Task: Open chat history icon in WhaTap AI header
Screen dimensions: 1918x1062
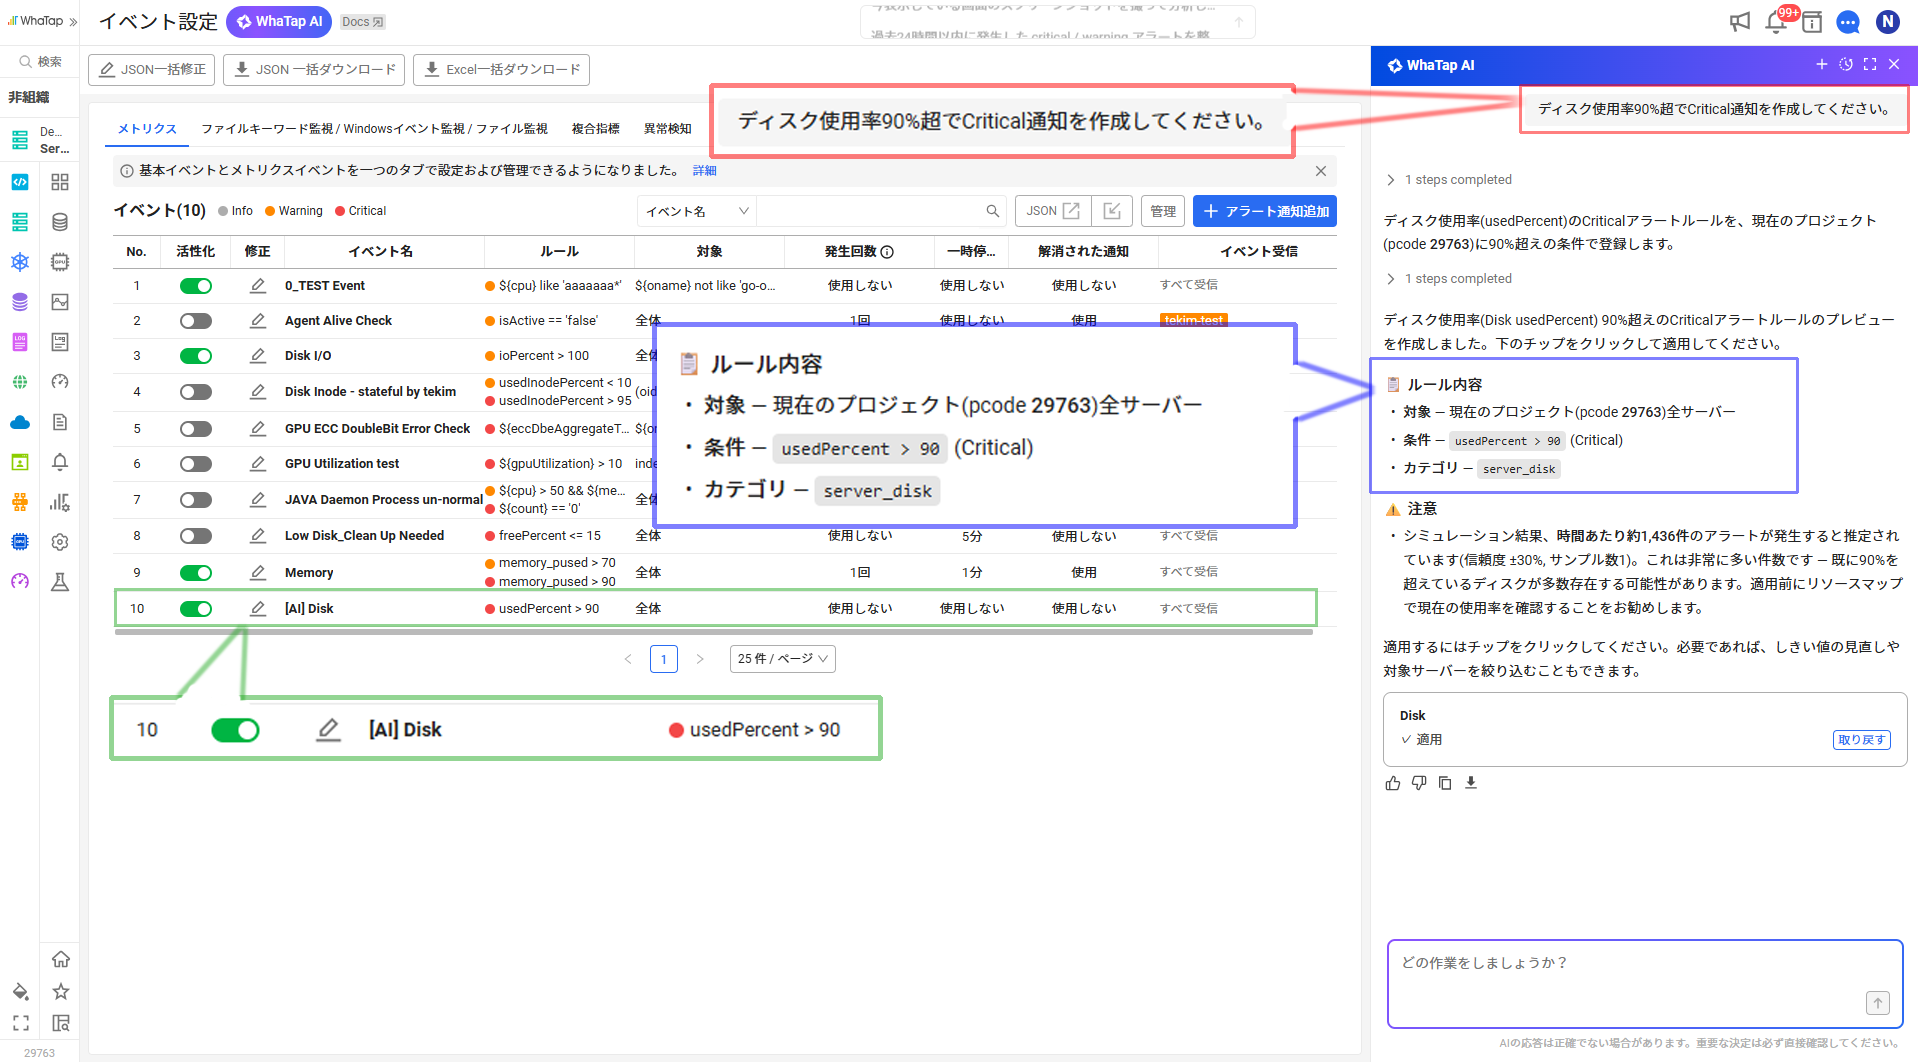Action: [x=1846, y=64]
